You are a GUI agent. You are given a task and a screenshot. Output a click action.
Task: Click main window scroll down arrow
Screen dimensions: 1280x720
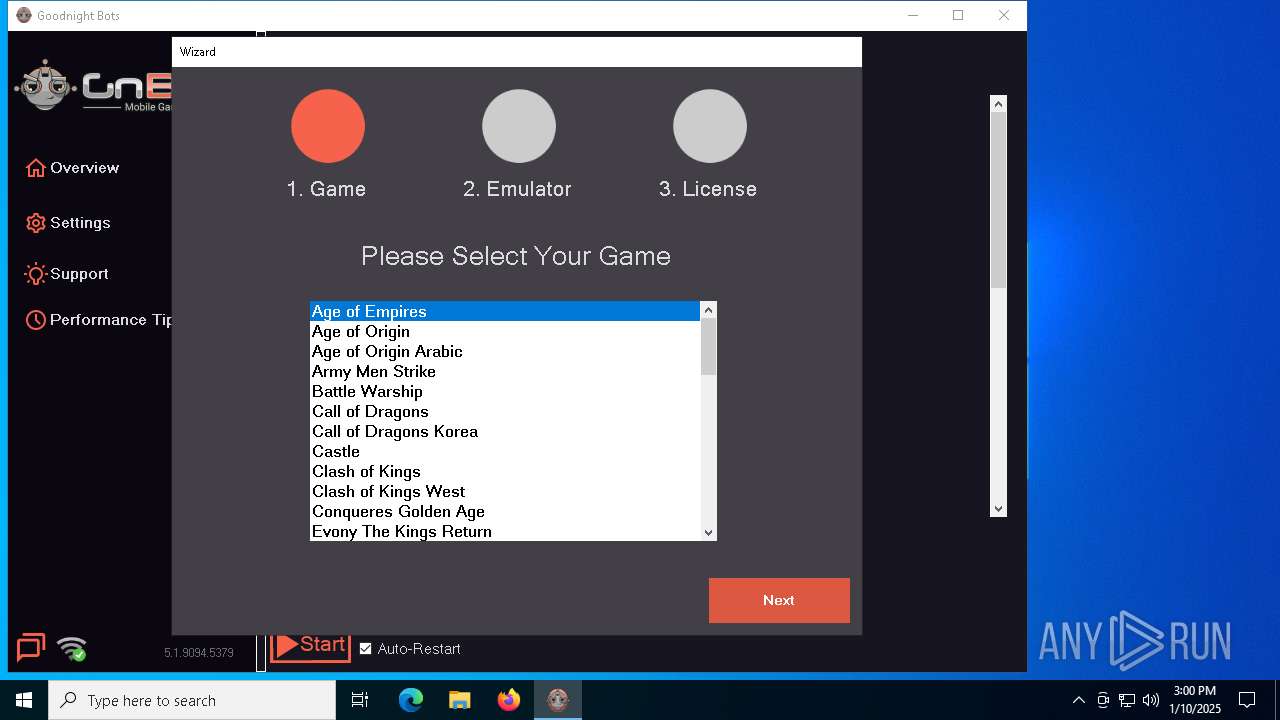998,509
